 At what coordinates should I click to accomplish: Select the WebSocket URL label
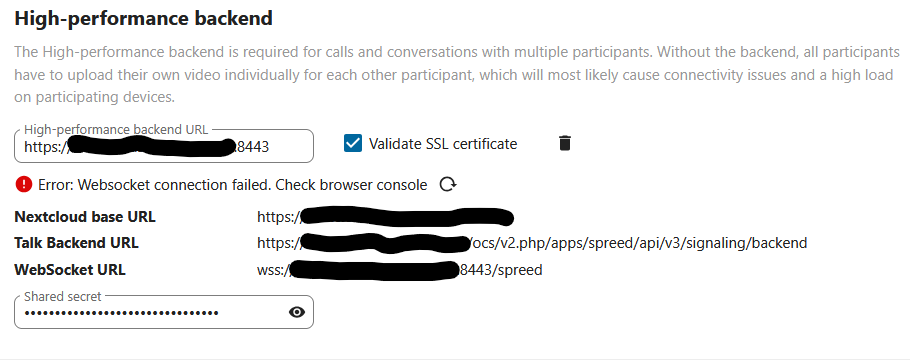[70, 270]
